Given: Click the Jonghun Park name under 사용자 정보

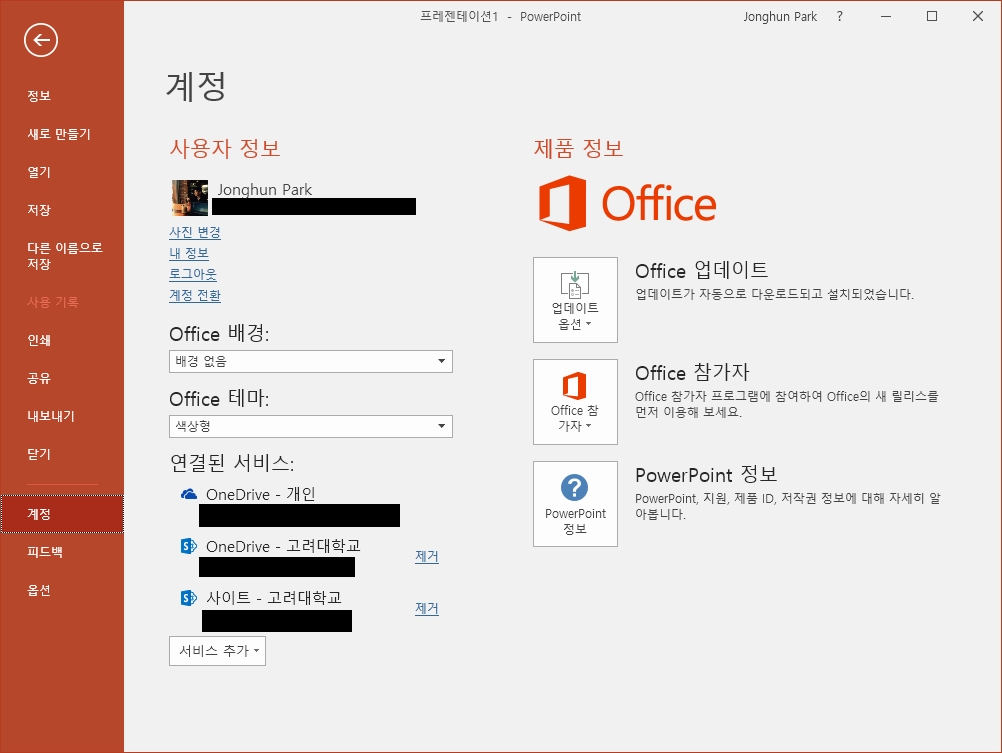Looking at the screenshot, I should point(265,189).
